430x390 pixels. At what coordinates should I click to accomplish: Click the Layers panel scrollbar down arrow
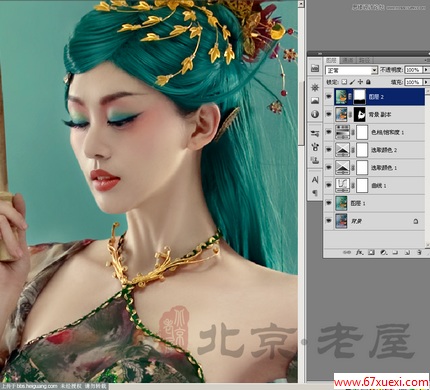(427, 244)
